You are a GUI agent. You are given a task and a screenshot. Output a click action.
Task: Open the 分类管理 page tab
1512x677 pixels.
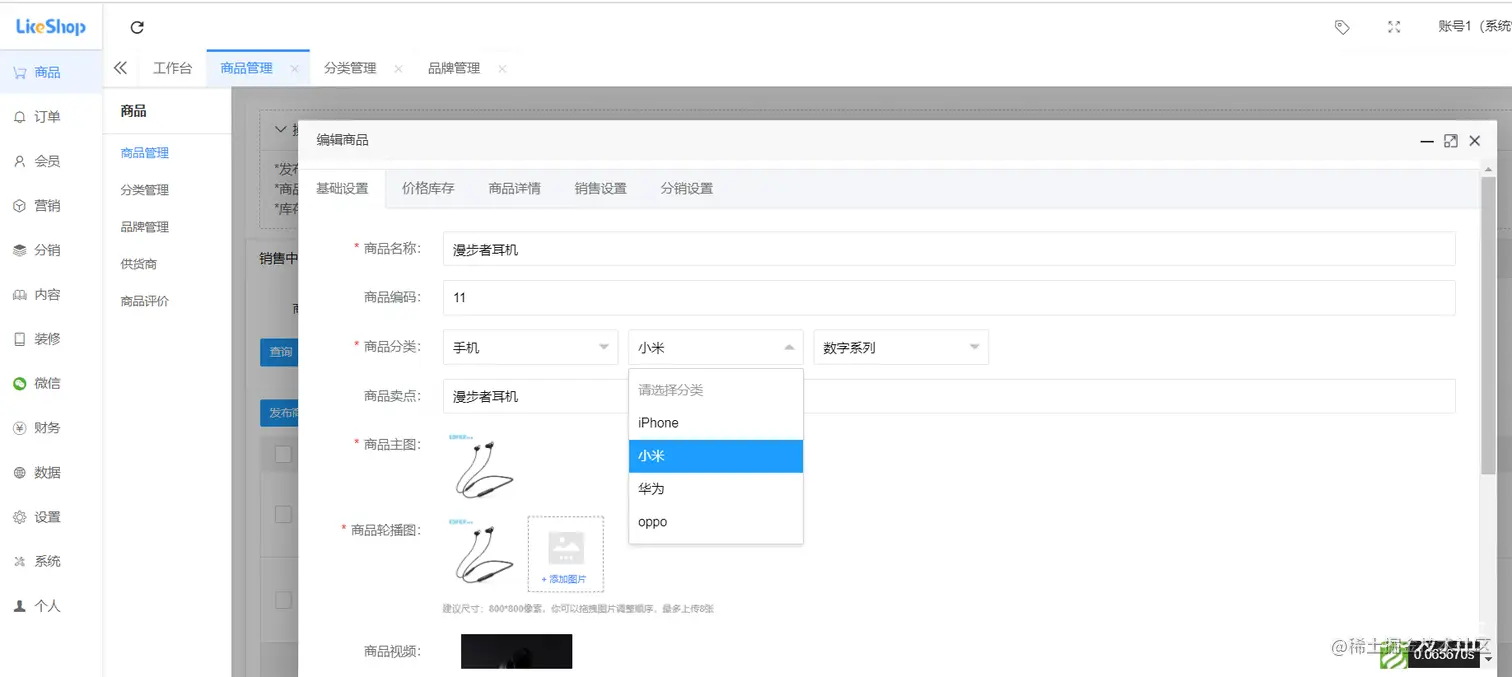[x=350, y=68]
